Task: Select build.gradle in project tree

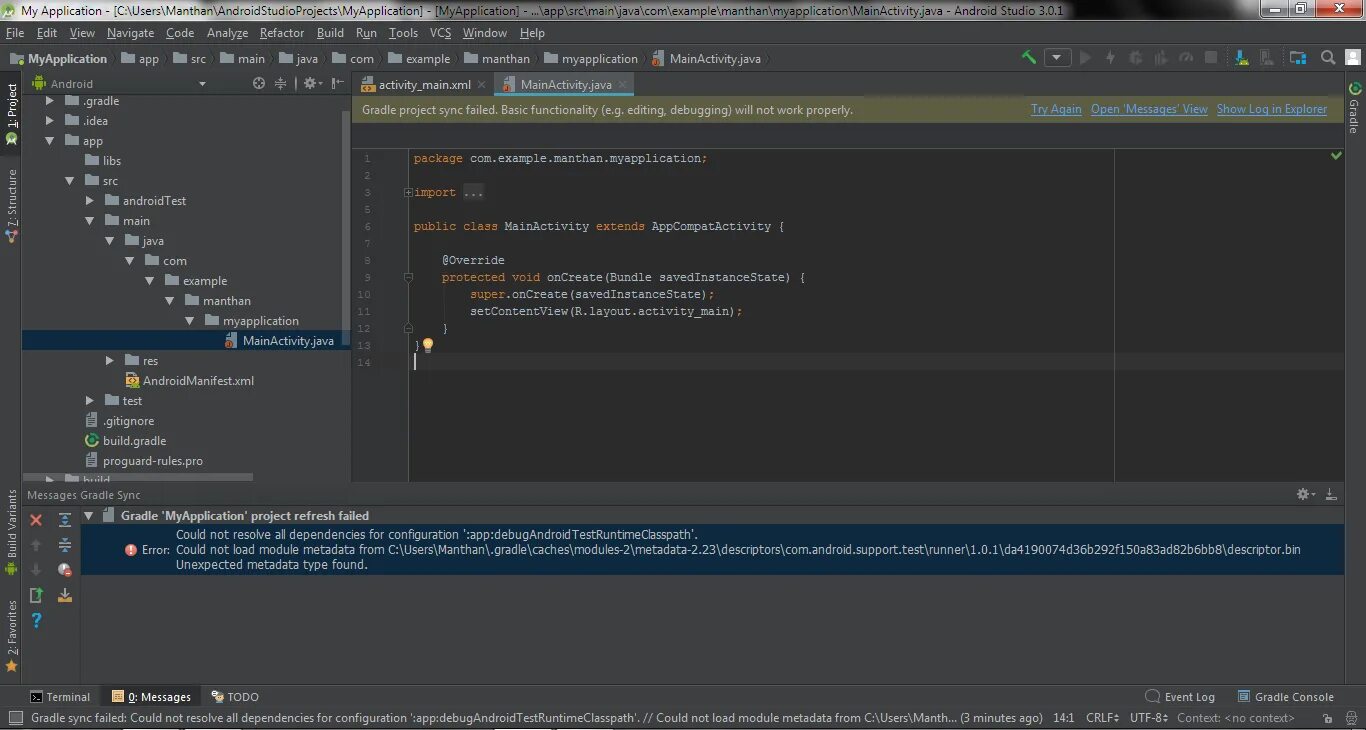Action: coord(126,441)
